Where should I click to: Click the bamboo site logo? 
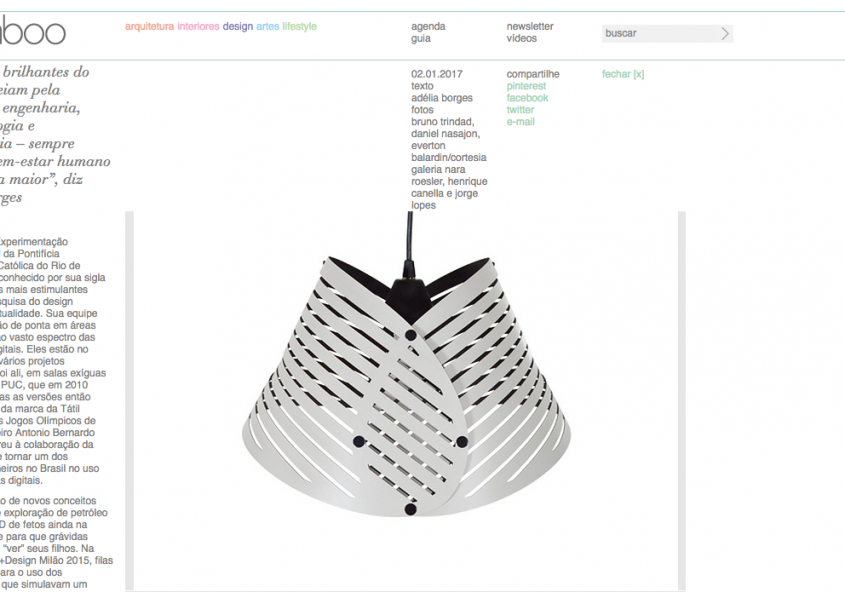[32, 31]
